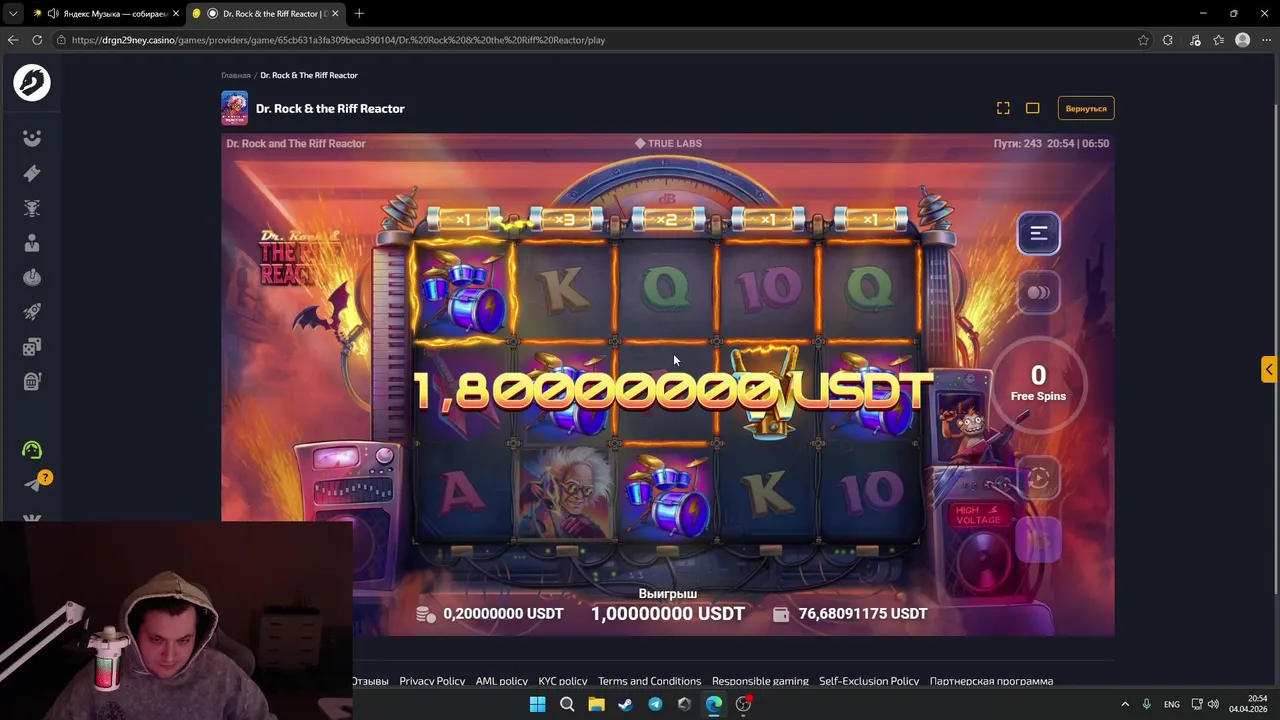The image size is (1280, 720).
Task: Open the slot game menu button
Action: pyautogui.click(x=1038, y=234)
